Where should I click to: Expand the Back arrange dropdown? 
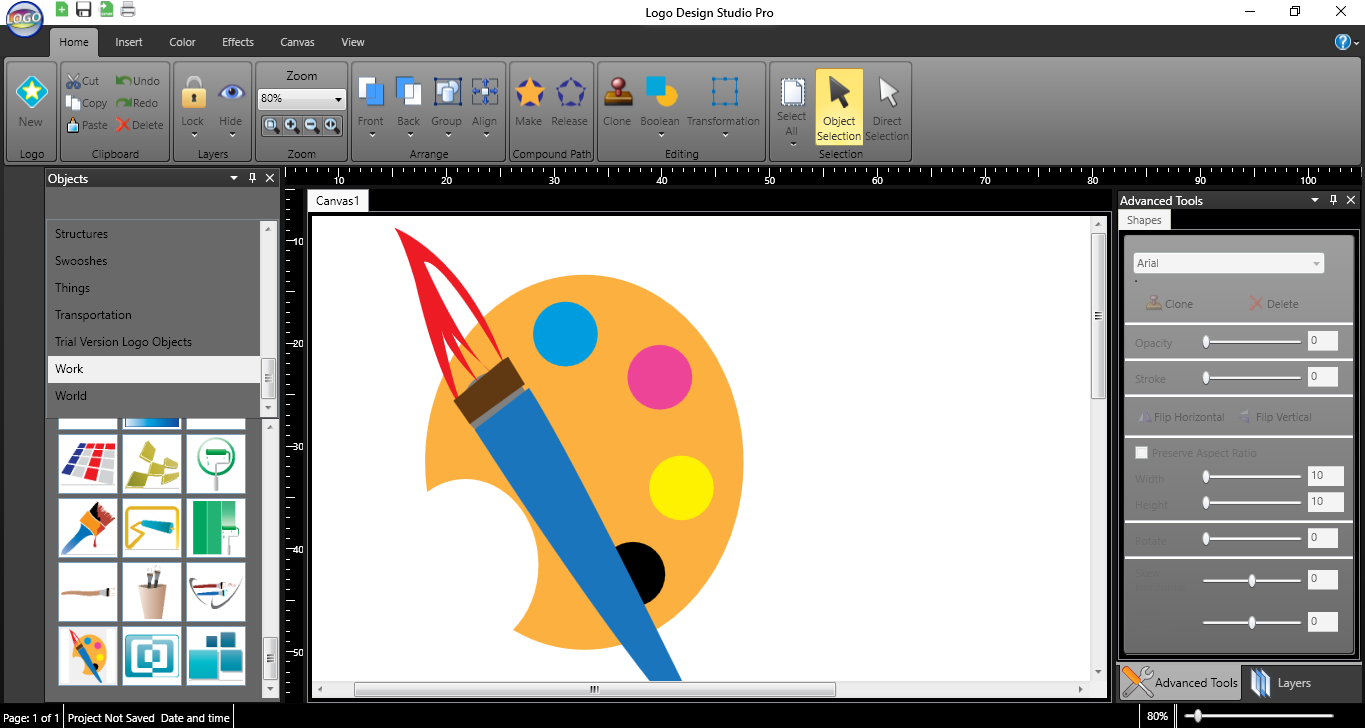[408, 135]
